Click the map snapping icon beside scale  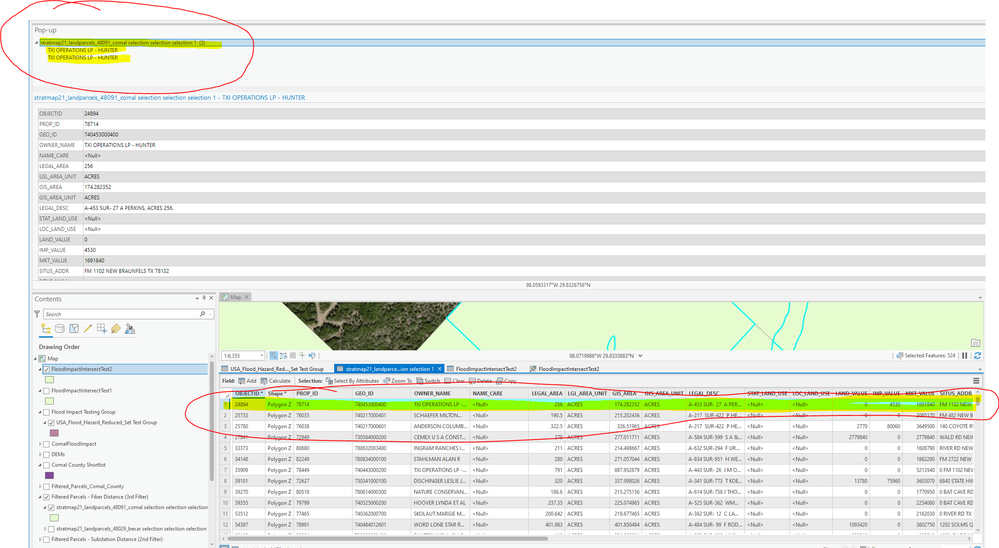pyautogui.click(x=273, y=356)
